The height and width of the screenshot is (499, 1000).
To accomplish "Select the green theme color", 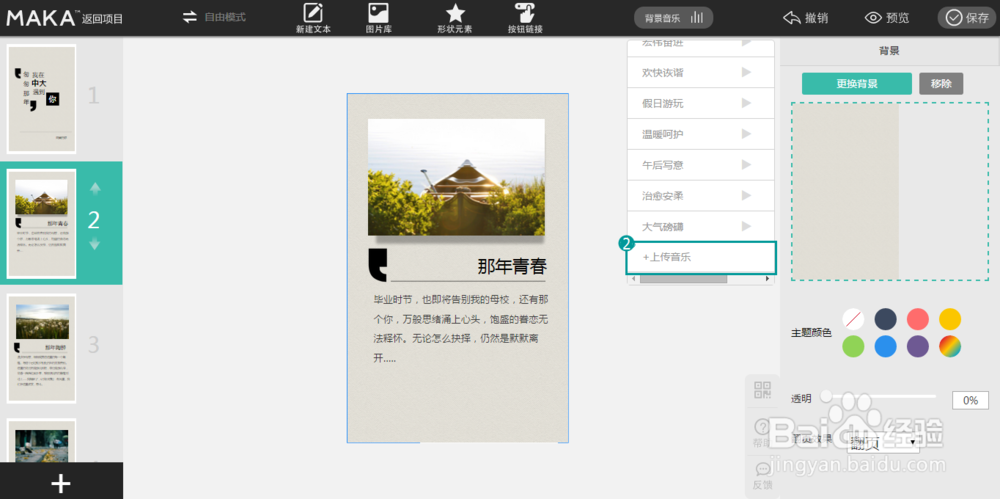I will tap(853, 346).
